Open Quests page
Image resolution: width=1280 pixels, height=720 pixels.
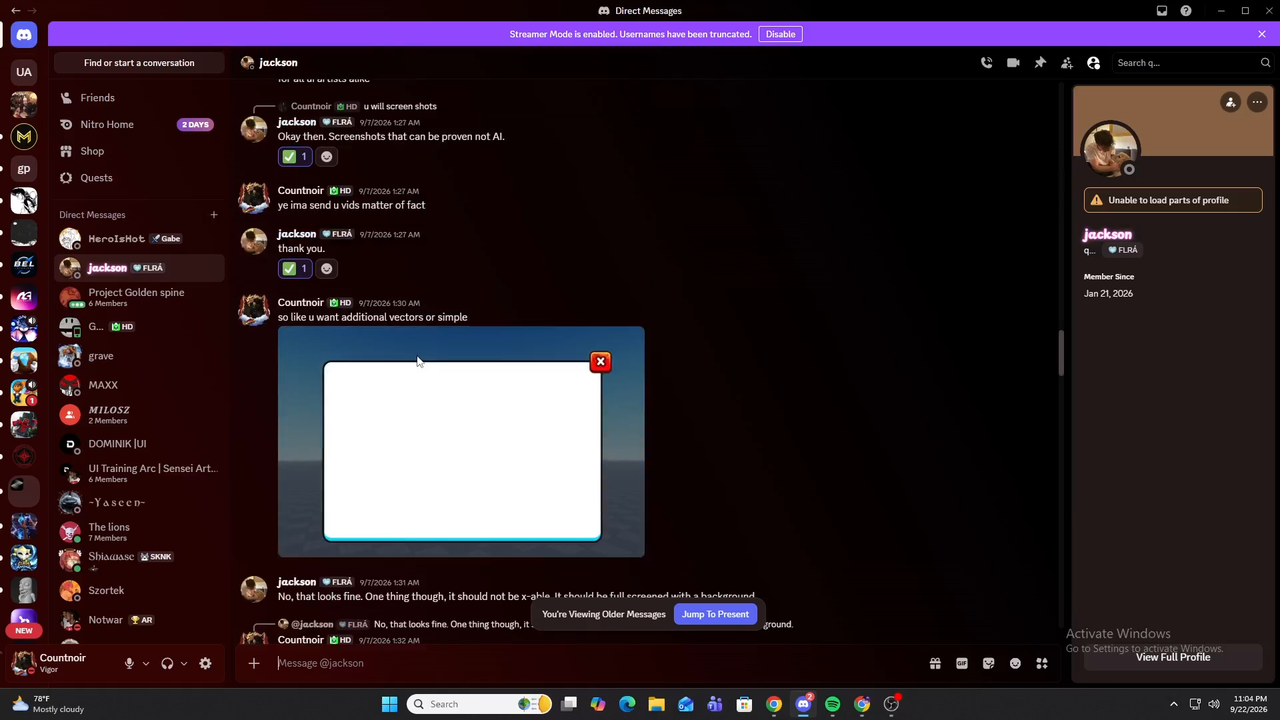coord(139,178)
